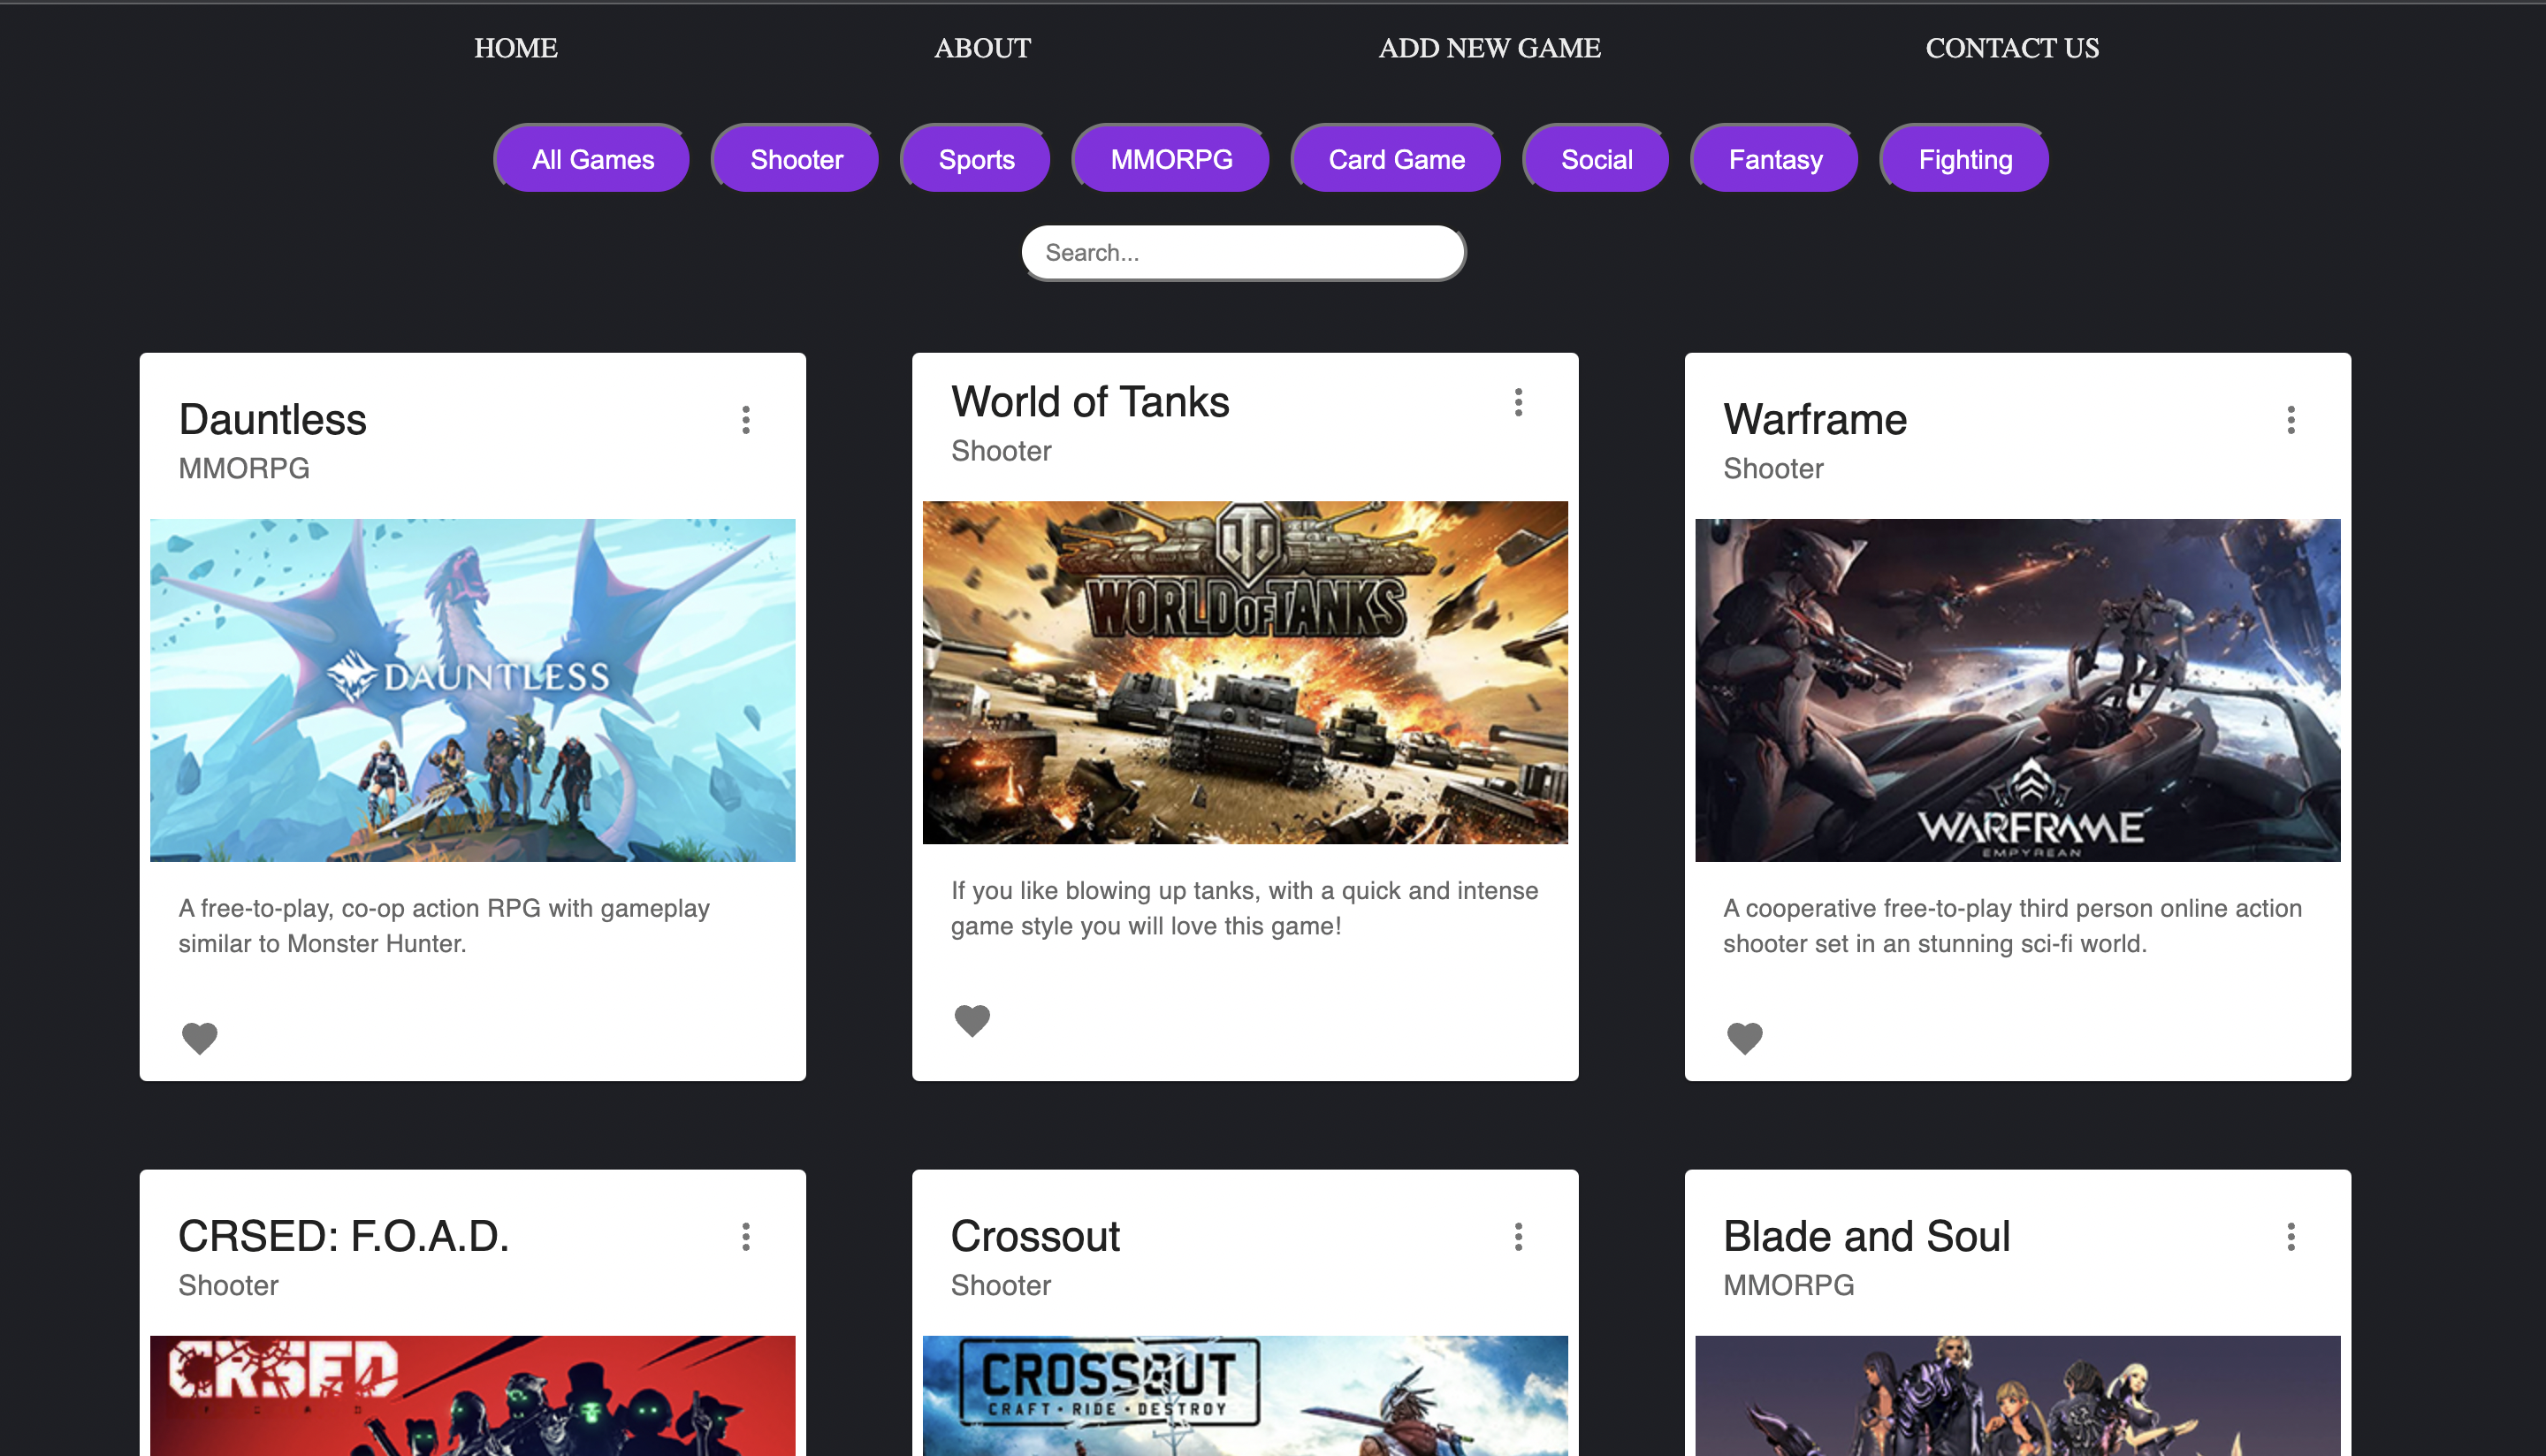Filter by the MMORPG category

pyautogui.click(x=1171, y=159)
